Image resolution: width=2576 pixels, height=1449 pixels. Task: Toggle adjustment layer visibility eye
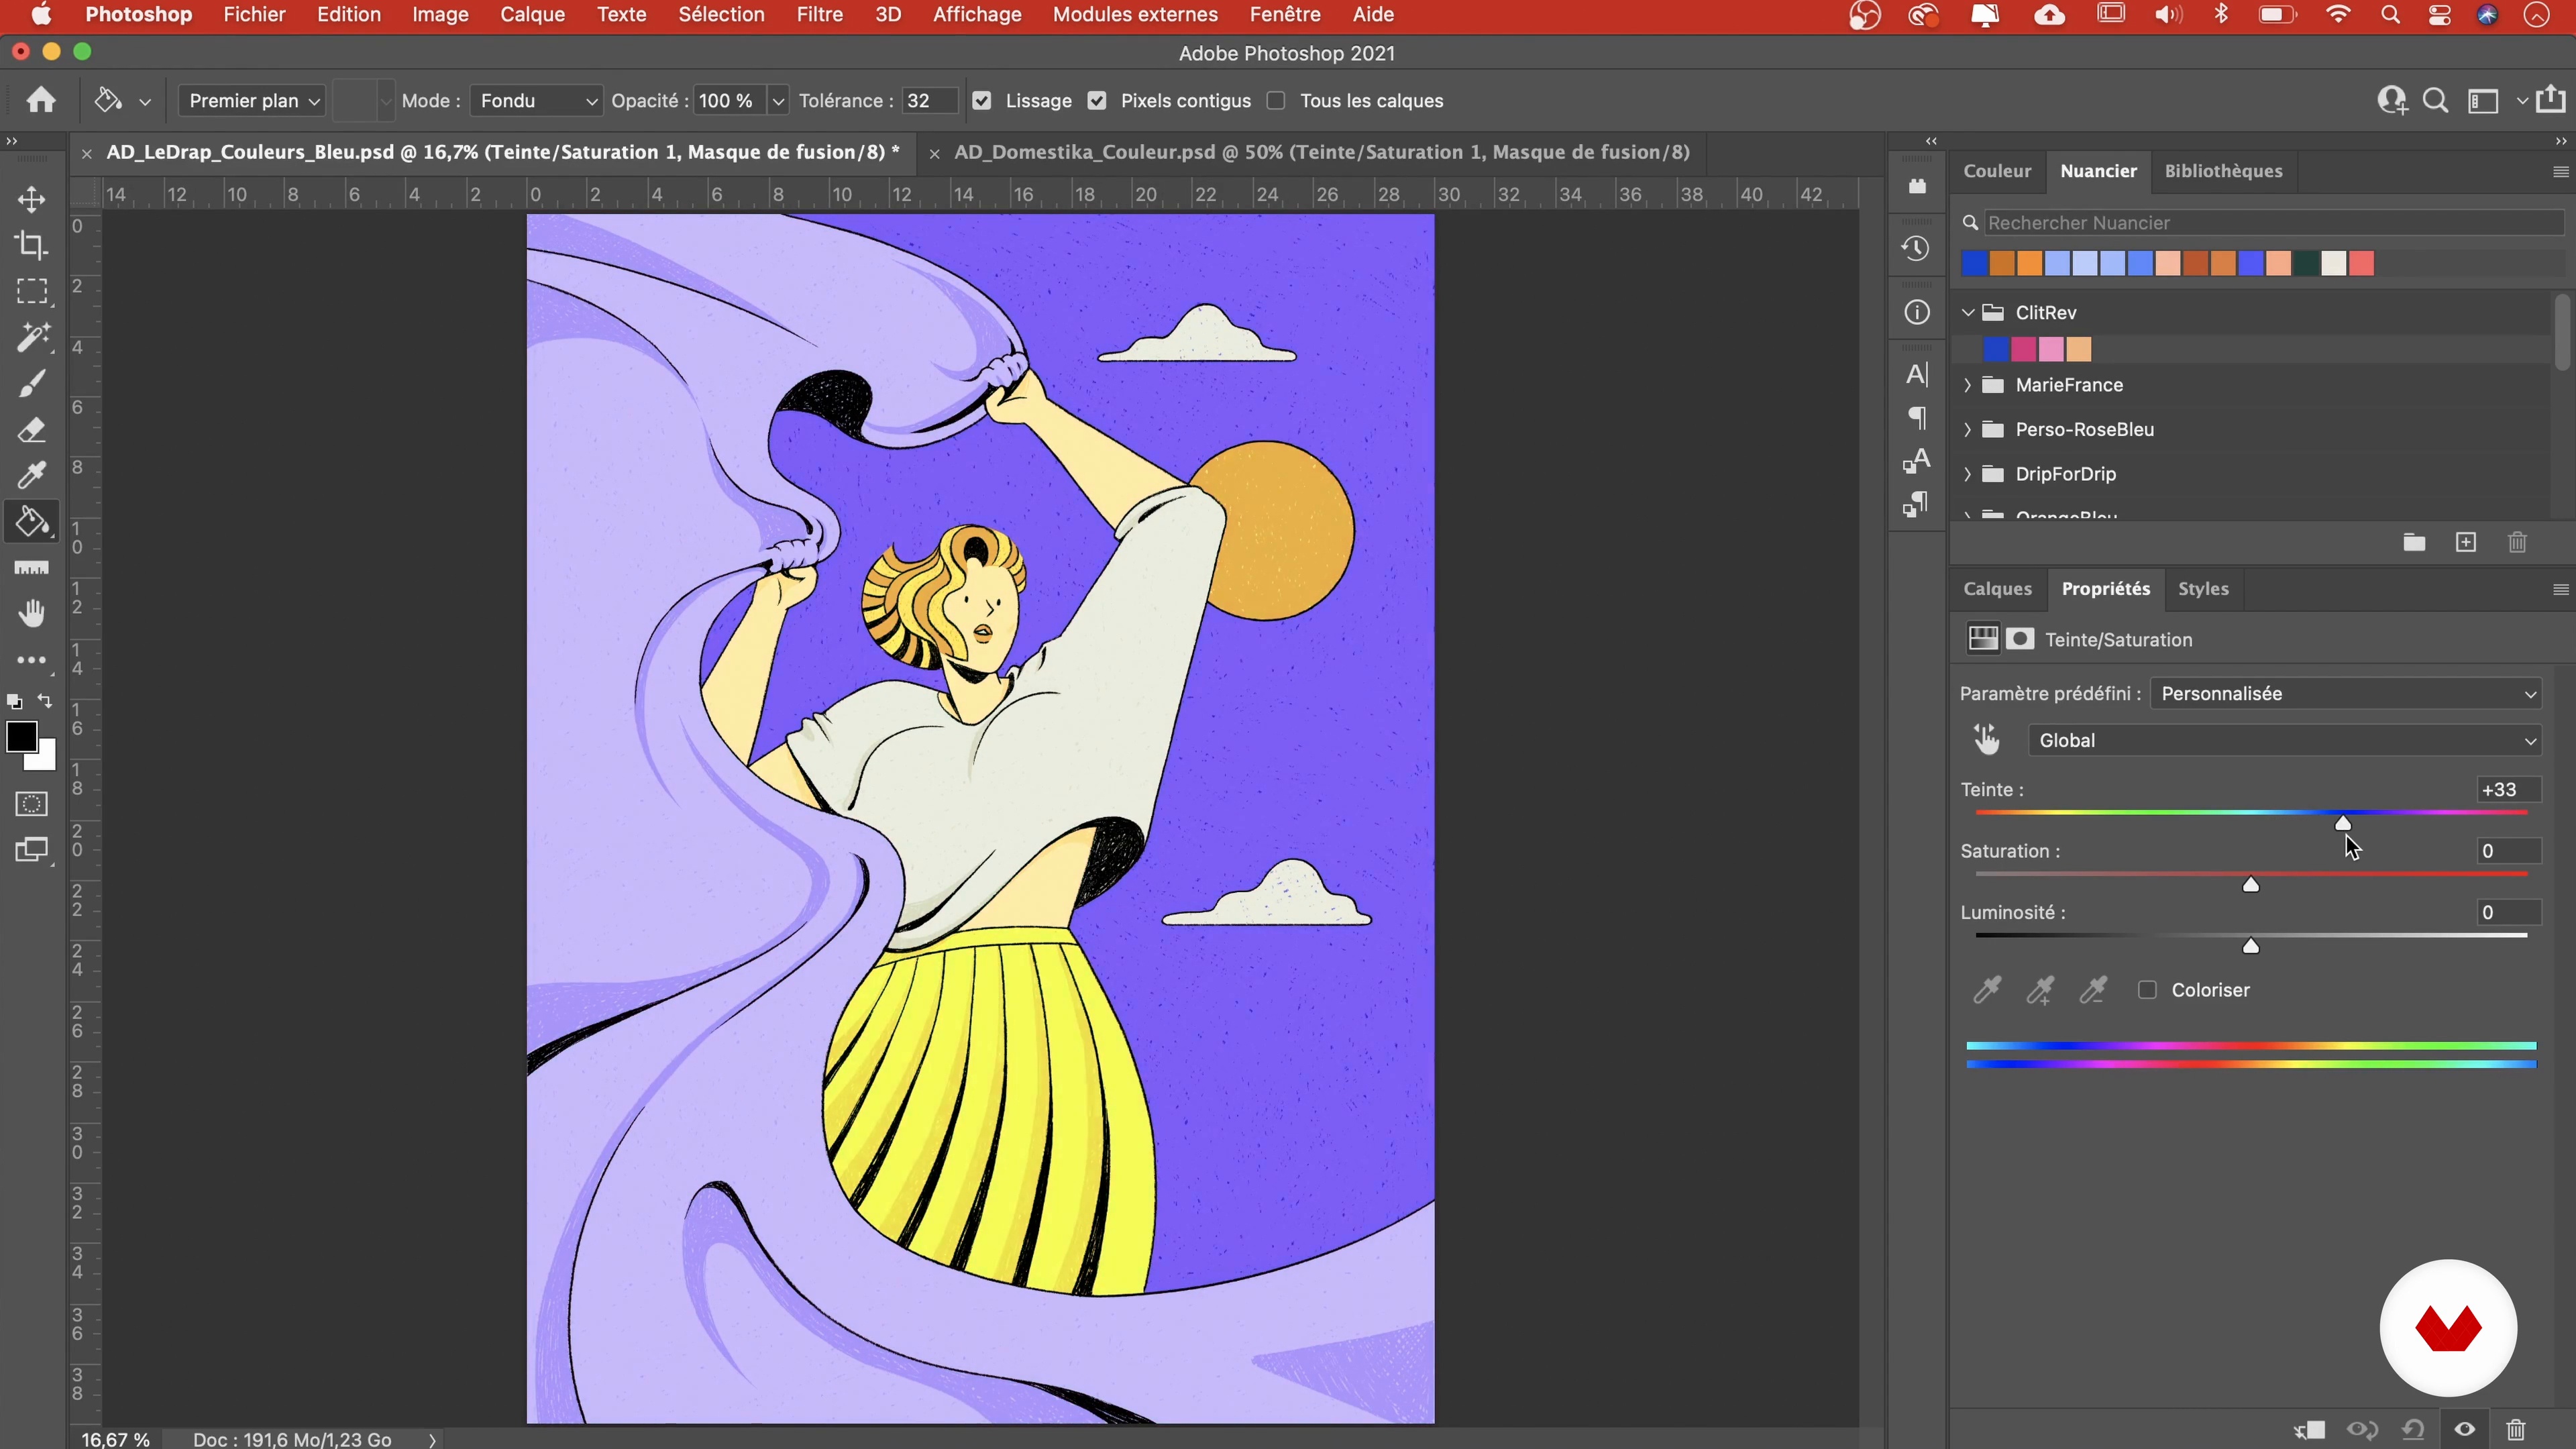2465,1430
